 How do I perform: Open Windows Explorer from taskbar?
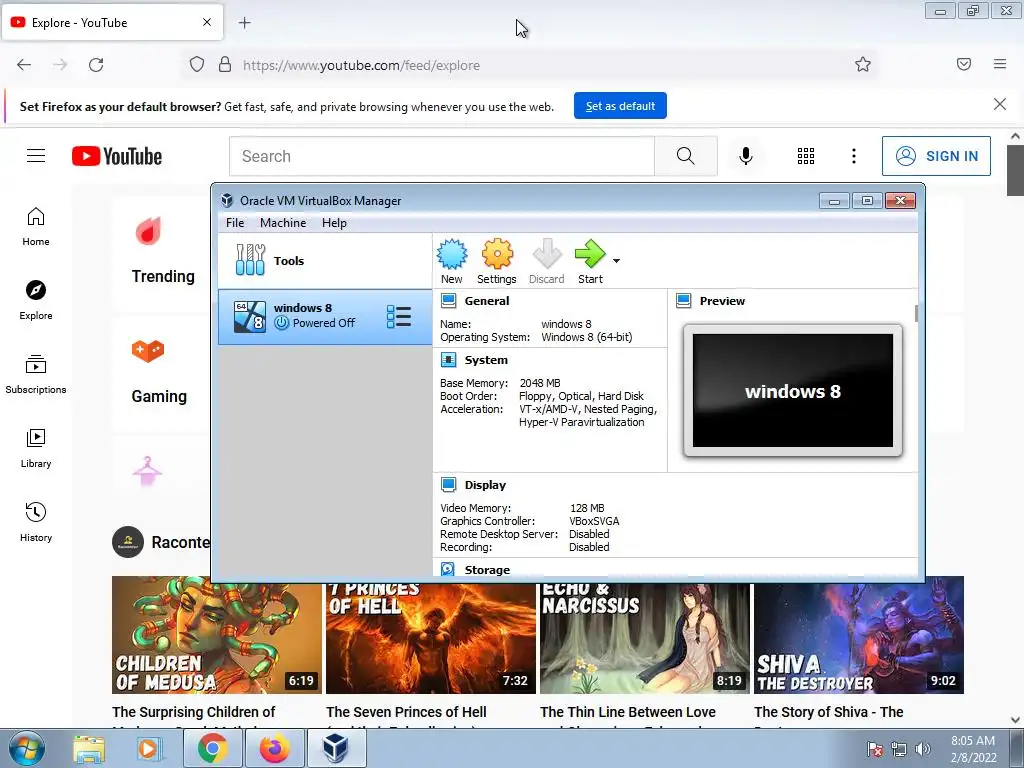89,748
